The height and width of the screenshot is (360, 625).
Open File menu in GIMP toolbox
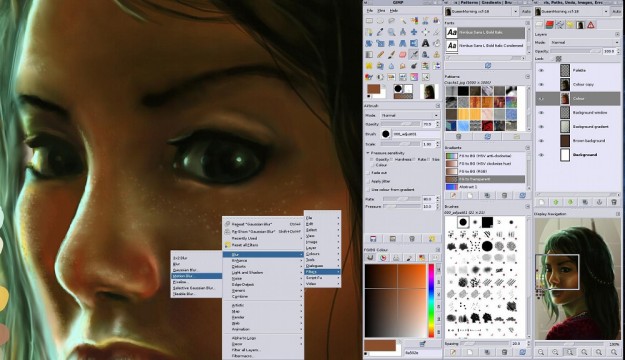[370, 11]
